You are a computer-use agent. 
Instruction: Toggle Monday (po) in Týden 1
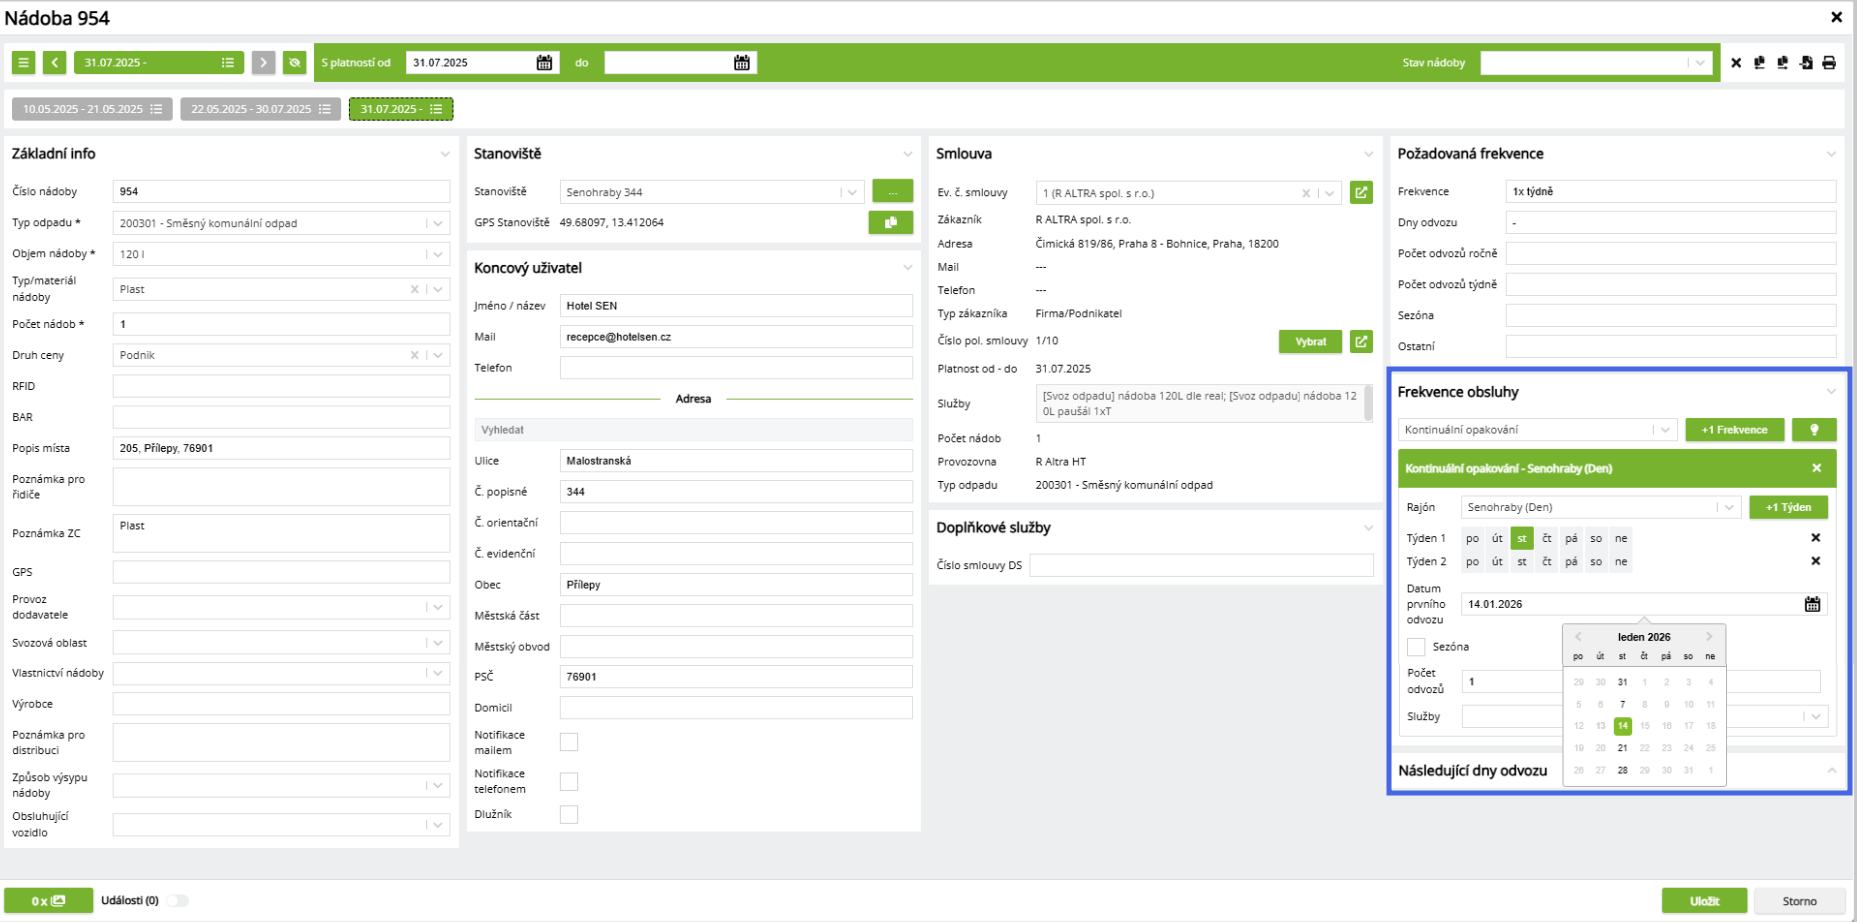[x=1472, y=538]
